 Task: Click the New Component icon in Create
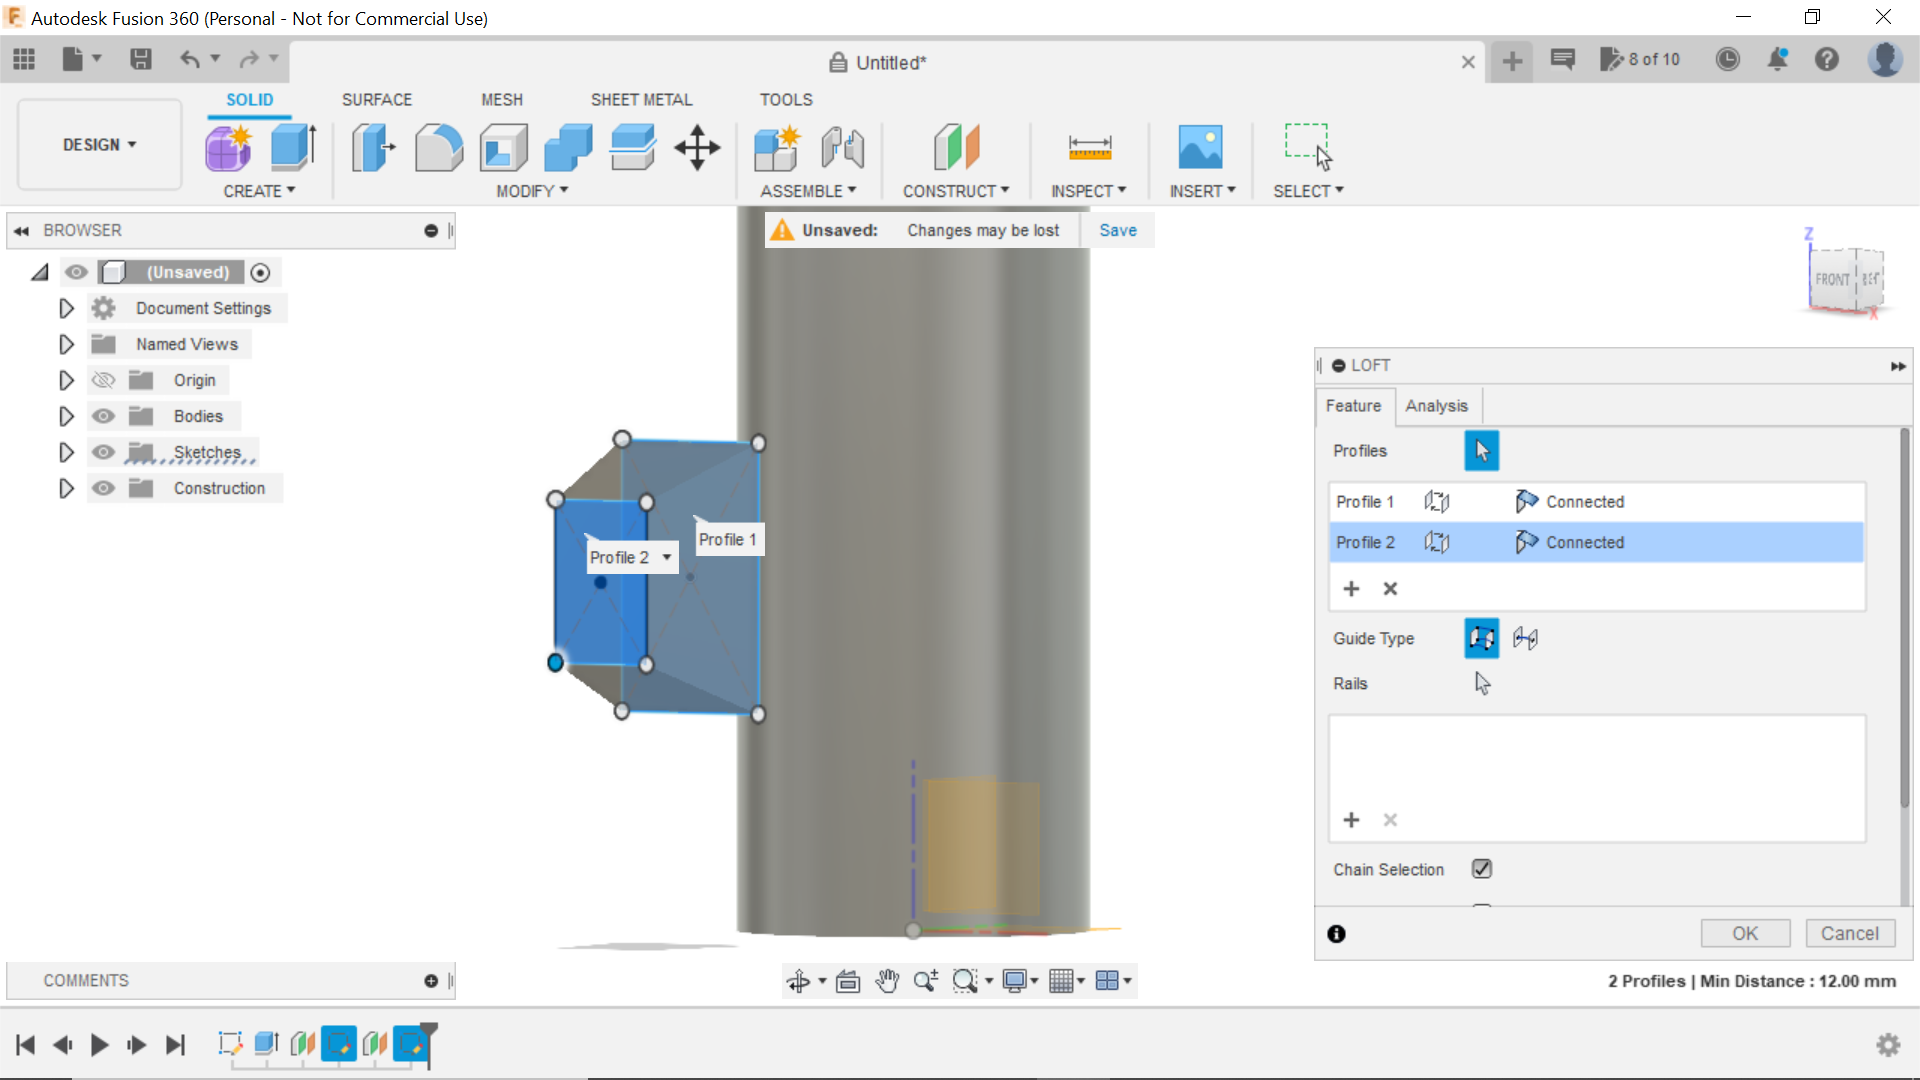[227, 146]
